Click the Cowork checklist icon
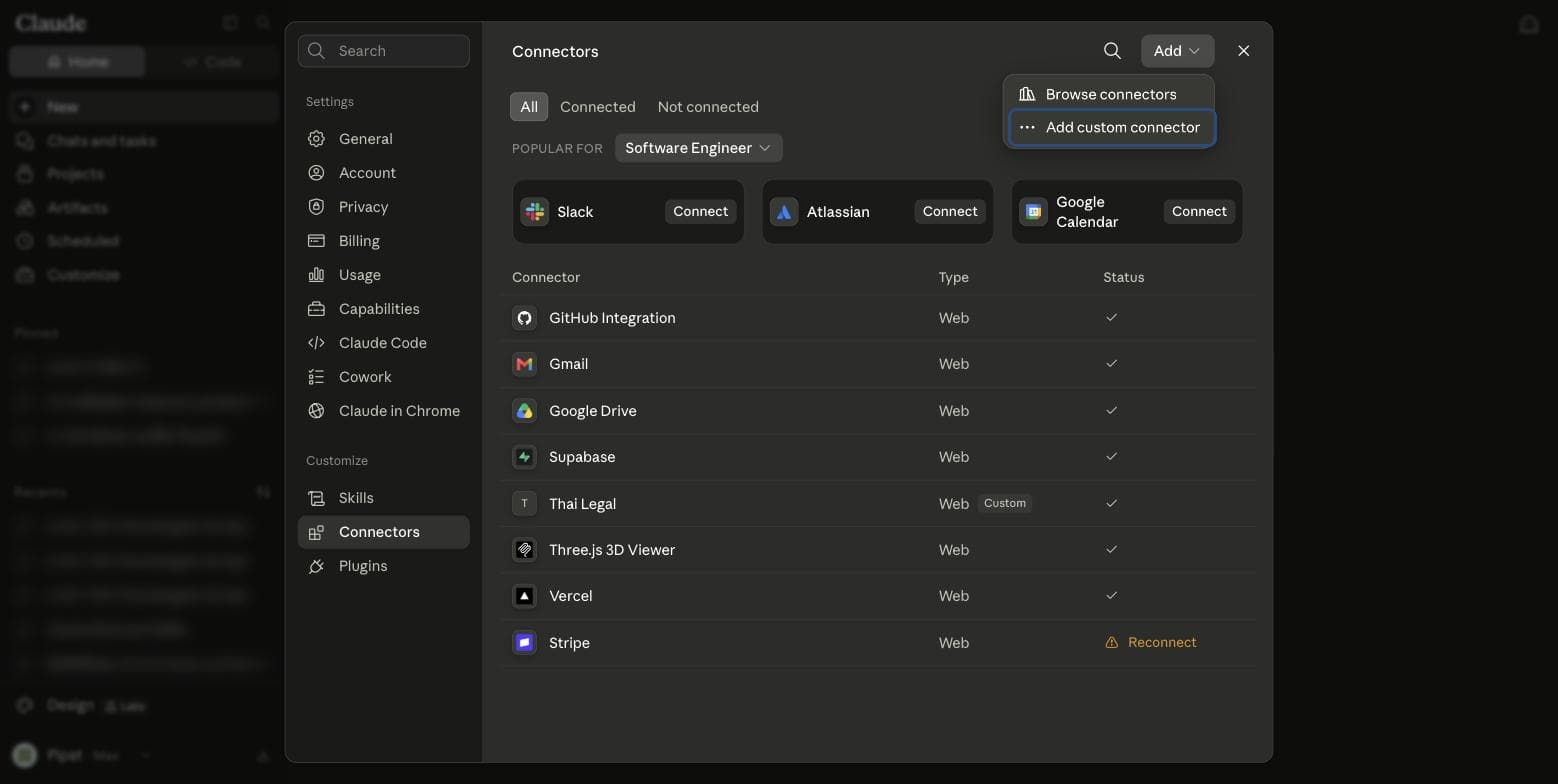Viewport: 1558px width, 784px height. (x=316, y=377)
